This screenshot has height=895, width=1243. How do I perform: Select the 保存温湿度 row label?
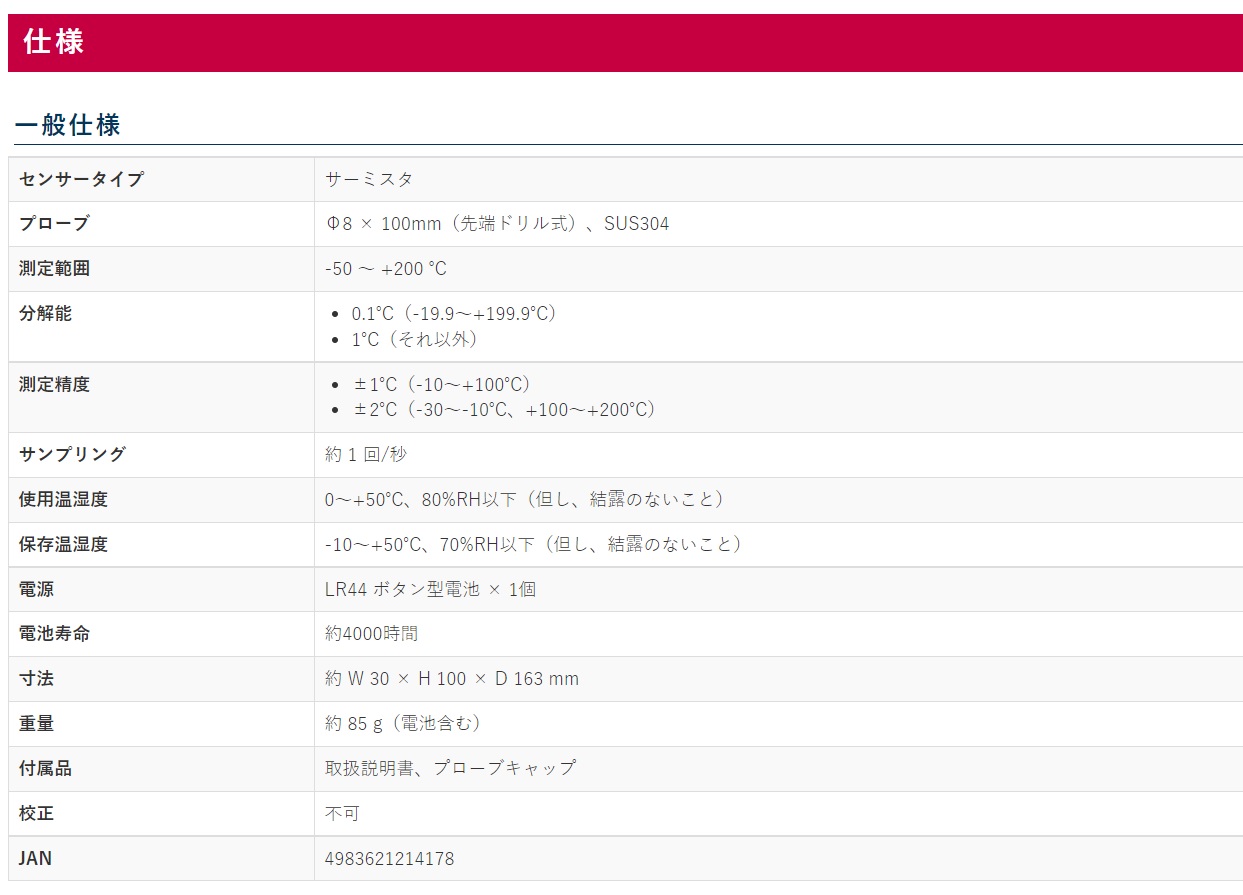pos(63,544)
